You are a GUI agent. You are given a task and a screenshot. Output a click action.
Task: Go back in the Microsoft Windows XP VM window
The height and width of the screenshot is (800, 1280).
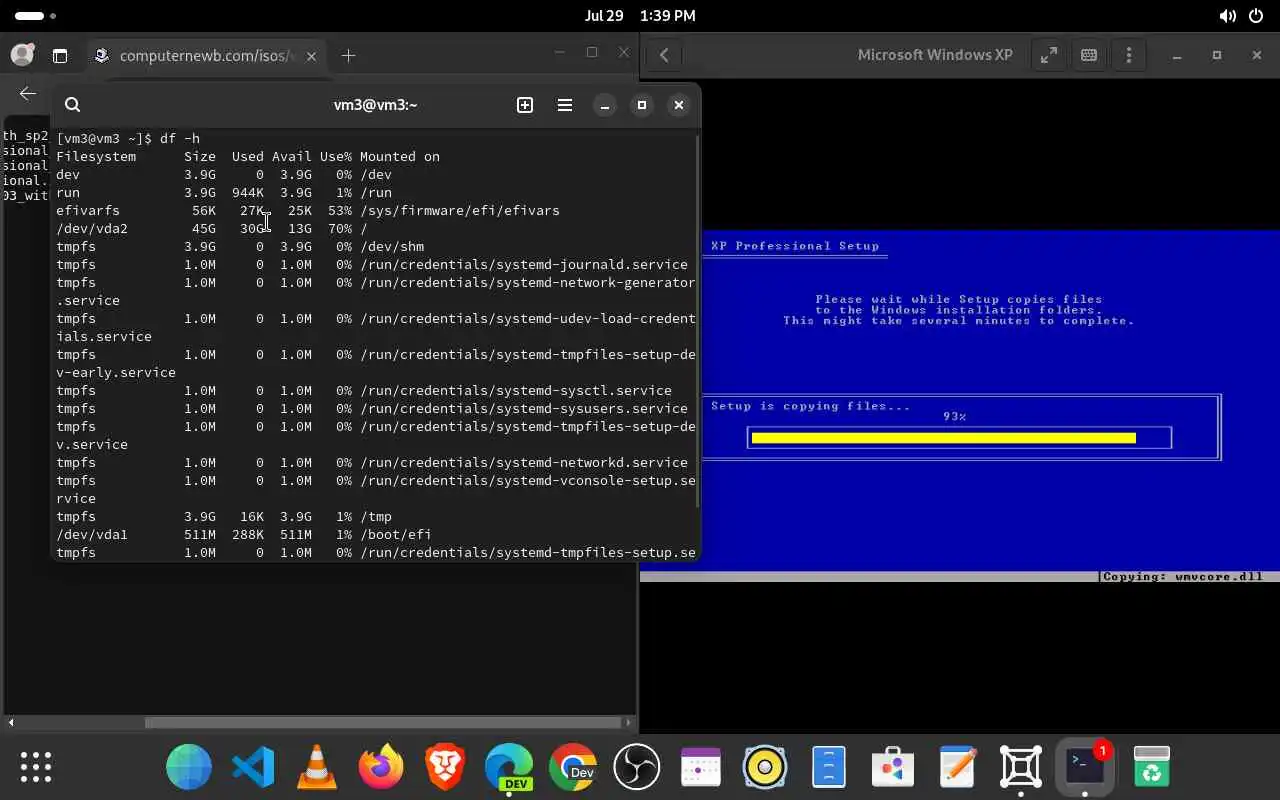tap(664, 55)
